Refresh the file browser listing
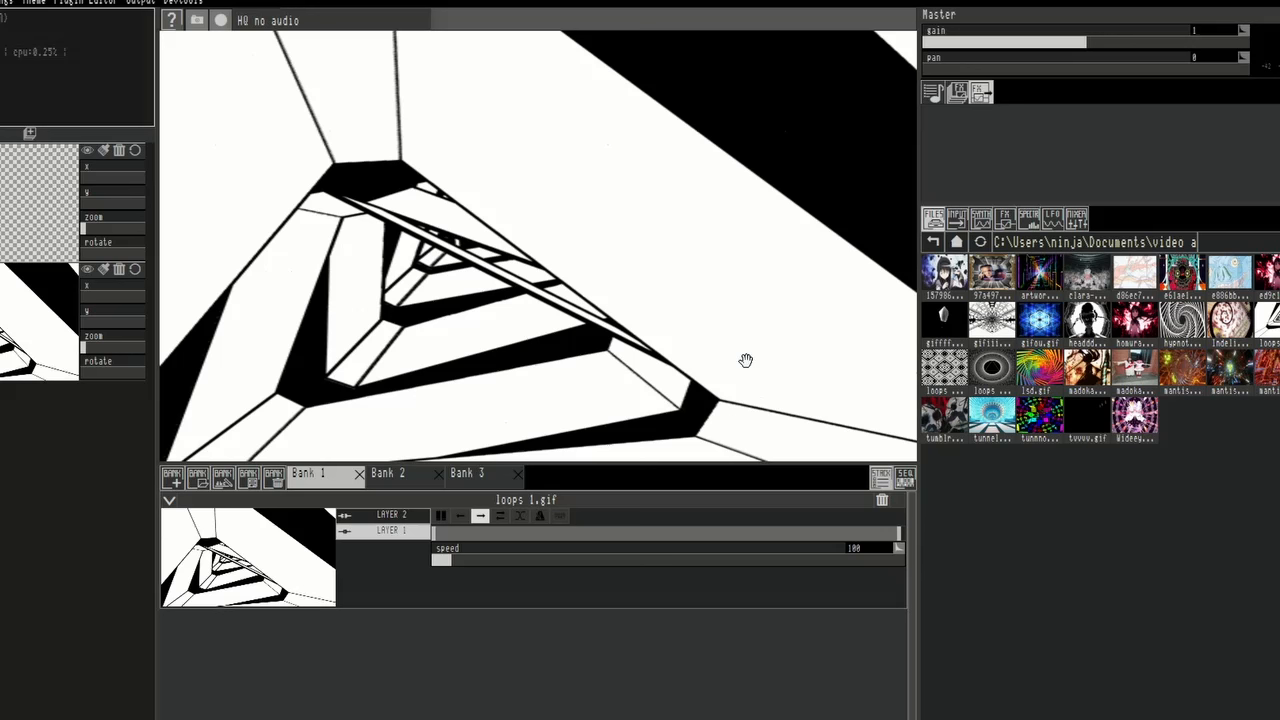The height and width of the screenshot is (720, 1280). click(x=980, y=242)
